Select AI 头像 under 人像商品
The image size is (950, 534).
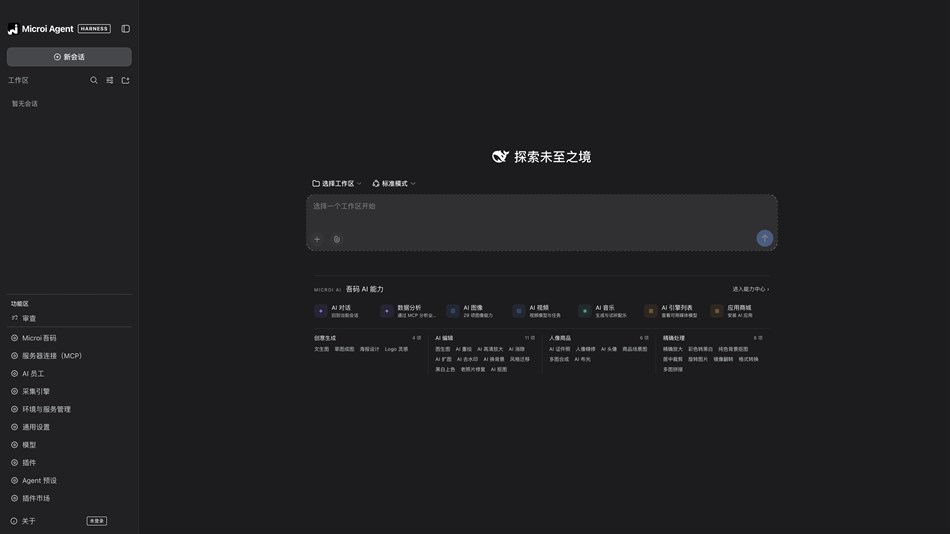pyautogui.click(x=609, y=349)
